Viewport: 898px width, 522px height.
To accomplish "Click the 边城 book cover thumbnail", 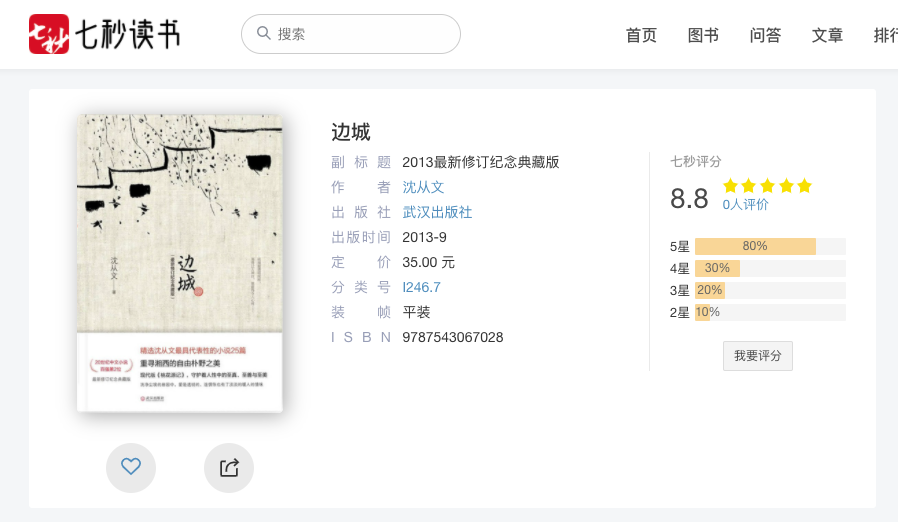I will click(180, 263).
